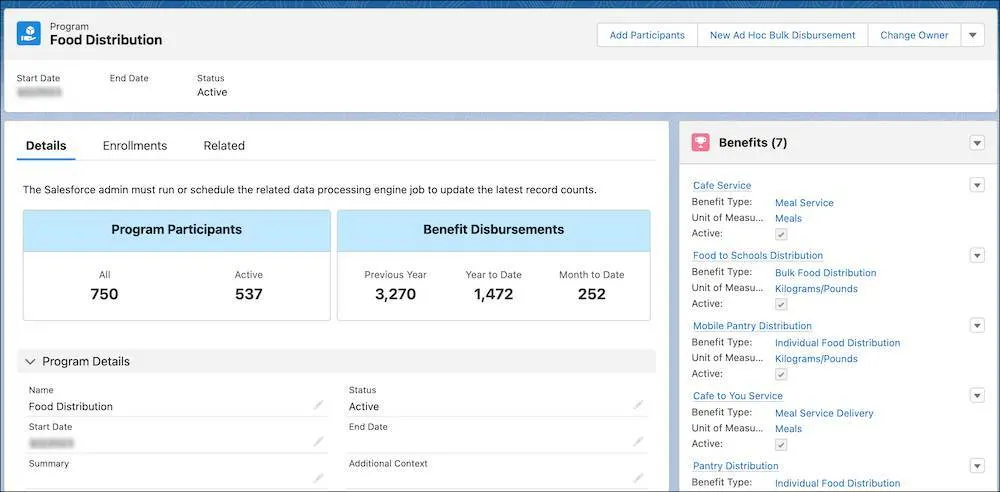Open Mobile Pantry Distribution link
The width and height of the screenshot is (1000, 492).
click(752, 326)
